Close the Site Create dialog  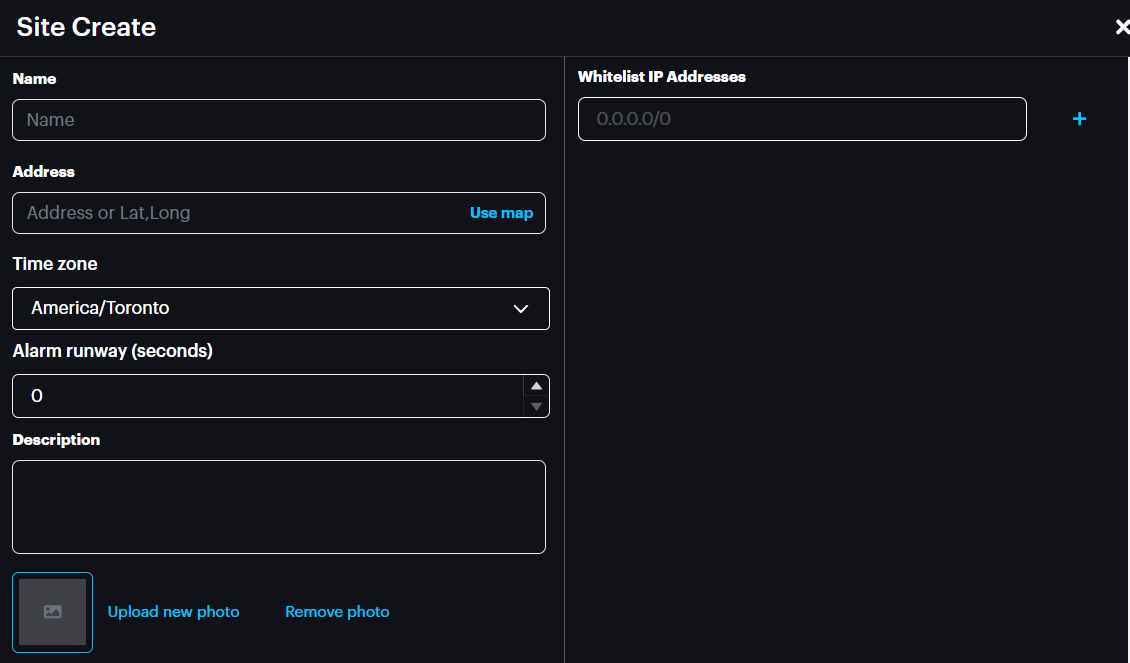1121,27
